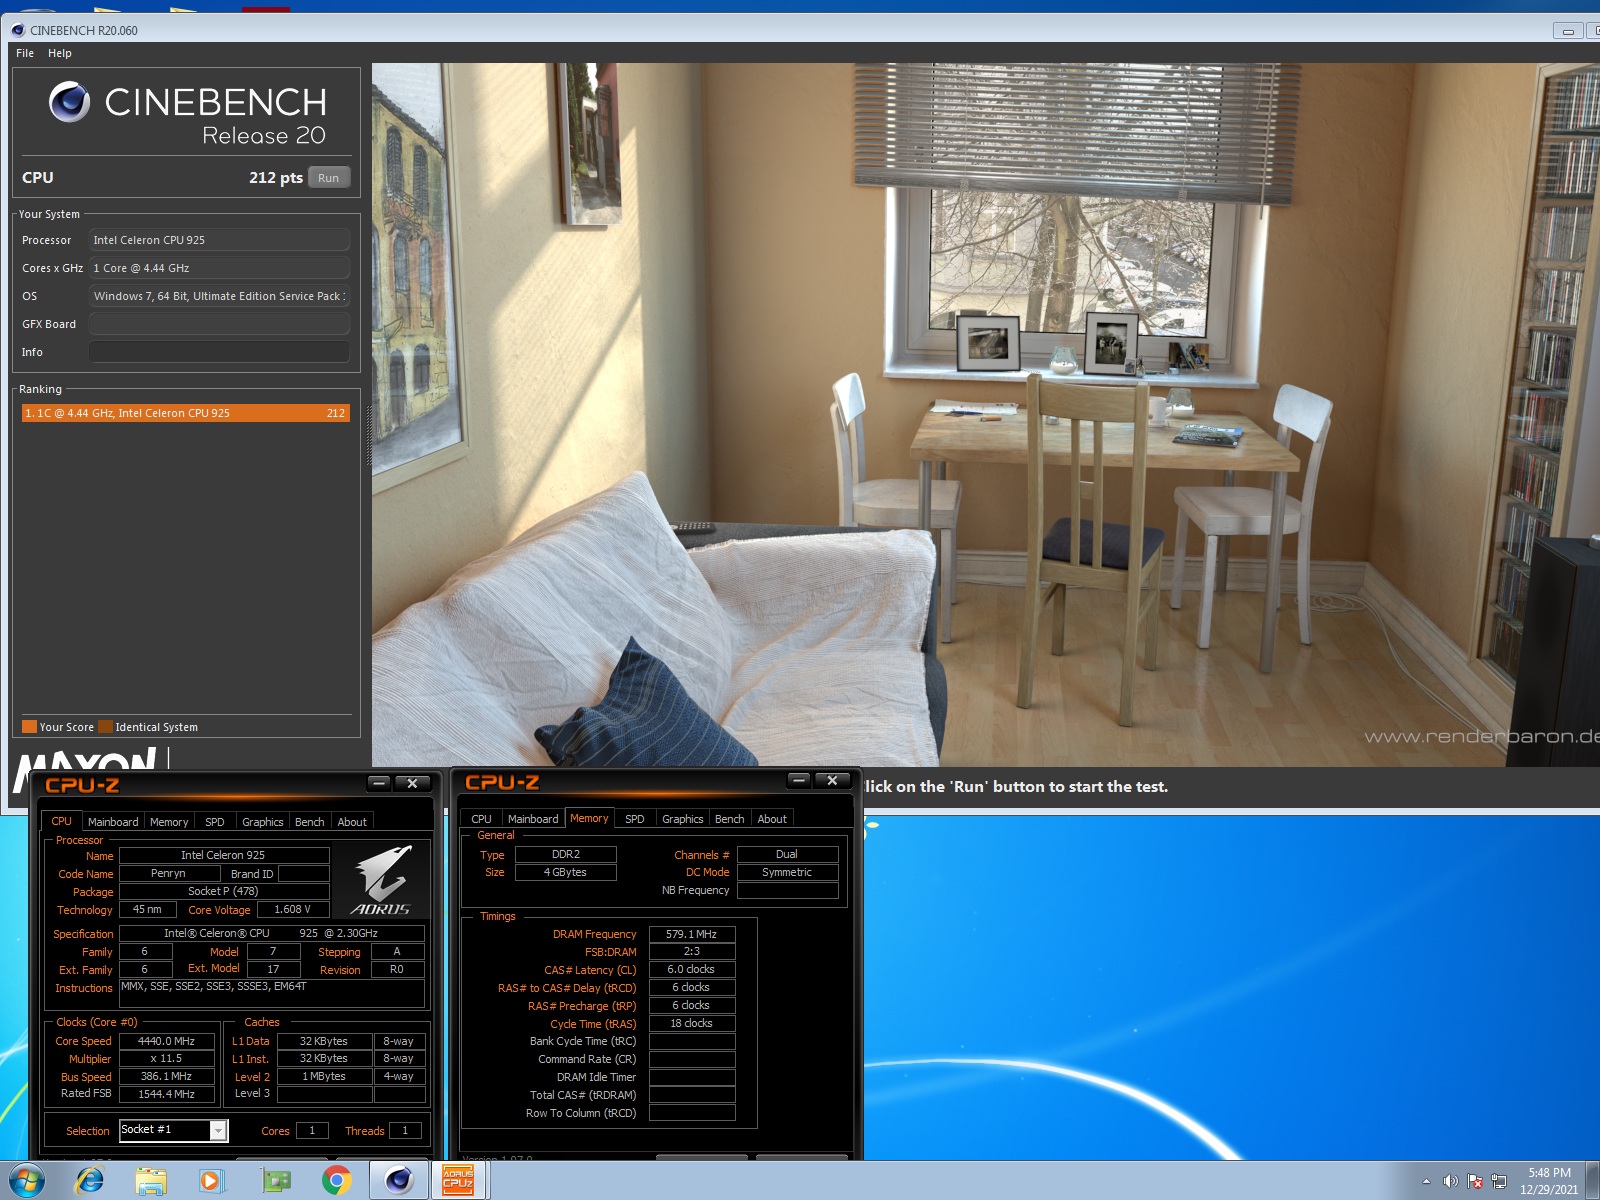Click the Cinebench logo sphere icon
Image resolution: width=1600 pixels, height=1200 pixels.
tap(70, 101)
